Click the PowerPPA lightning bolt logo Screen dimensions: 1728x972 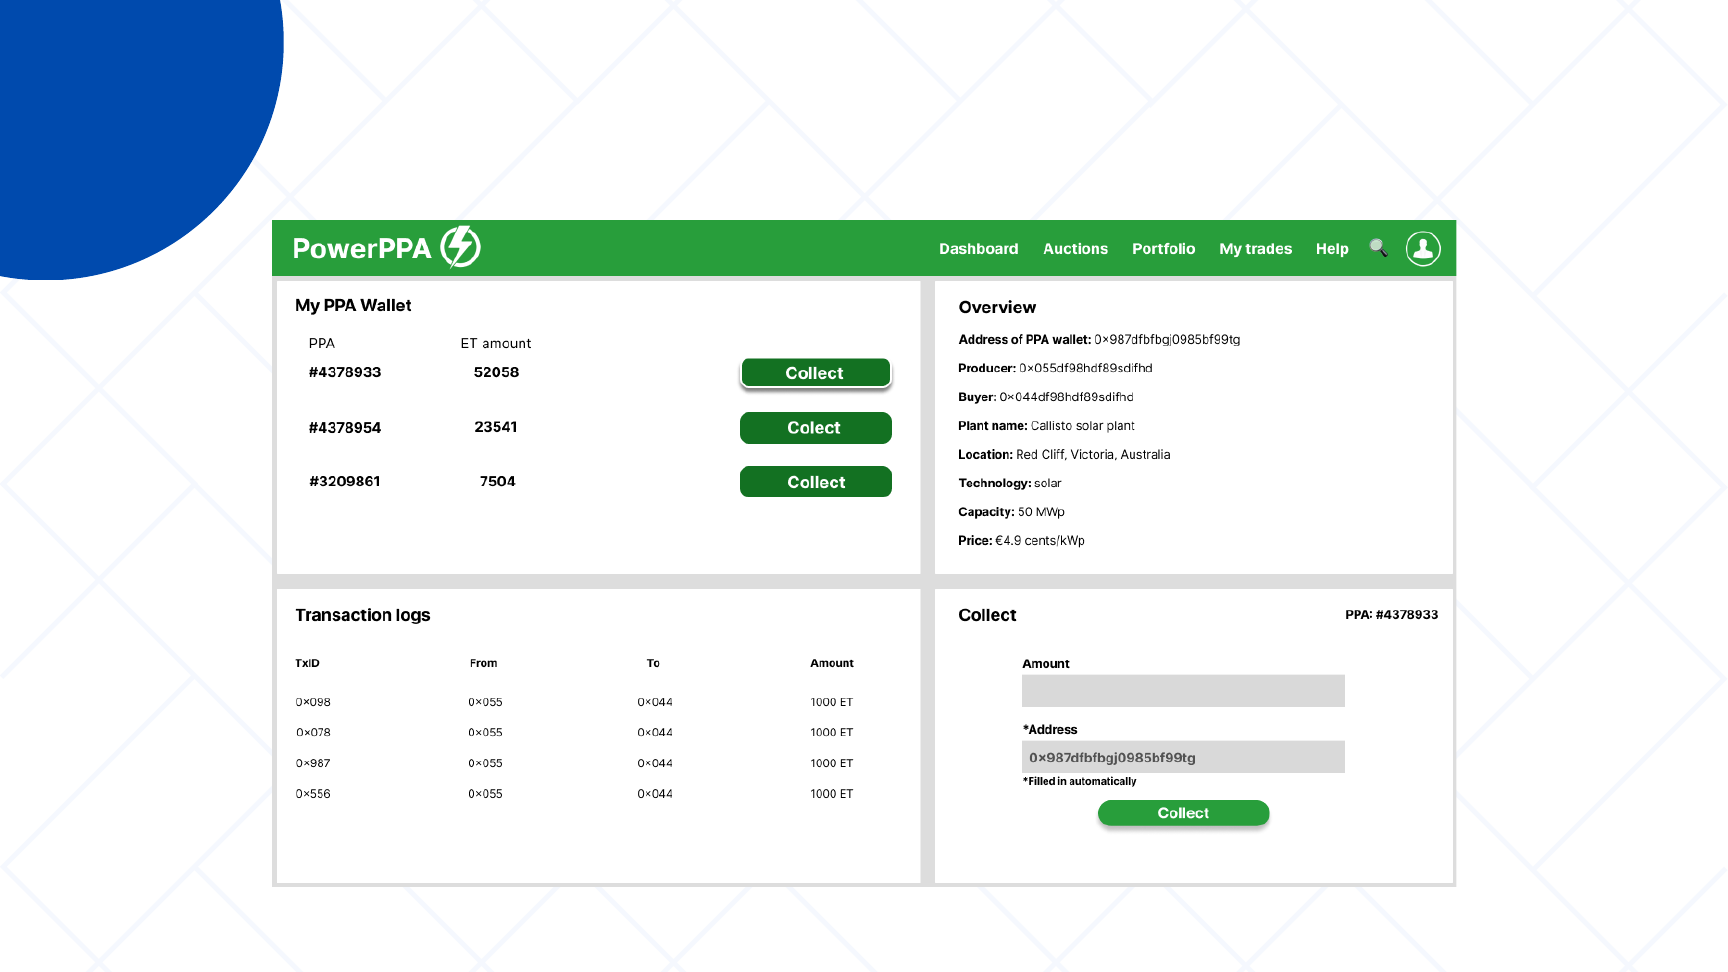tap(461, 247)
